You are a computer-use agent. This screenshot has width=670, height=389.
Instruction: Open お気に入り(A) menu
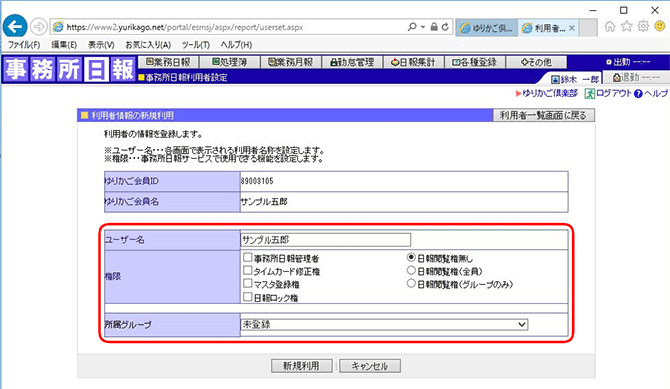pos(148,44)
